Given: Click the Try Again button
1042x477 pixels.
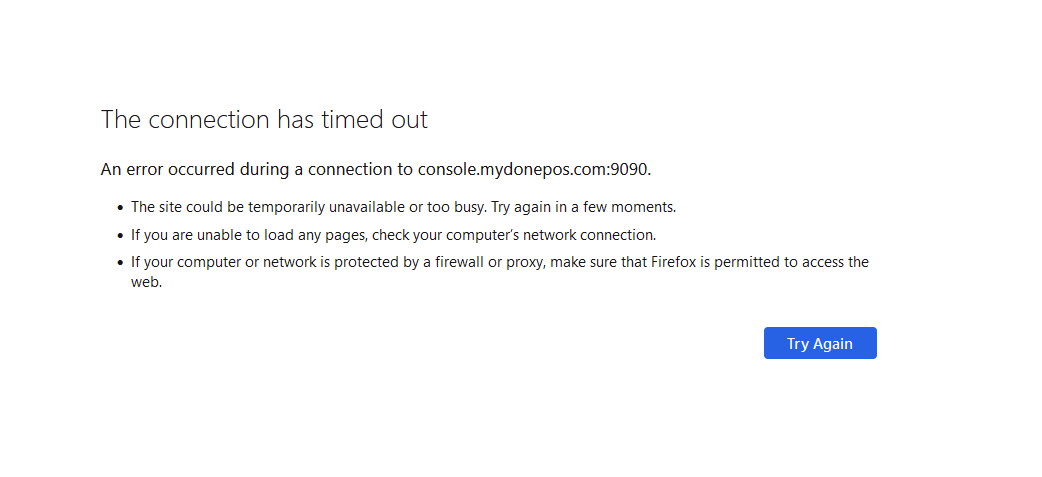Looking at the screenshot, I should 820,343.
